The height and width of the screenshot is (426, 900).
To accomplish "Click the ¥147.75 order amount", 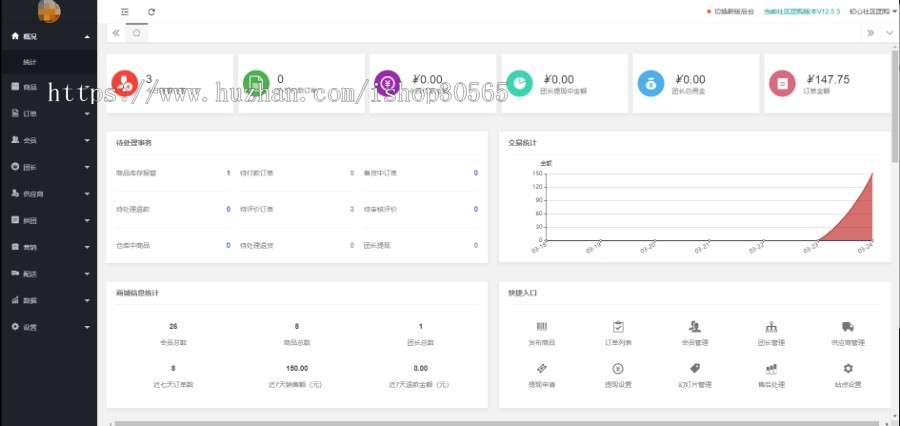I will point(828,80).
